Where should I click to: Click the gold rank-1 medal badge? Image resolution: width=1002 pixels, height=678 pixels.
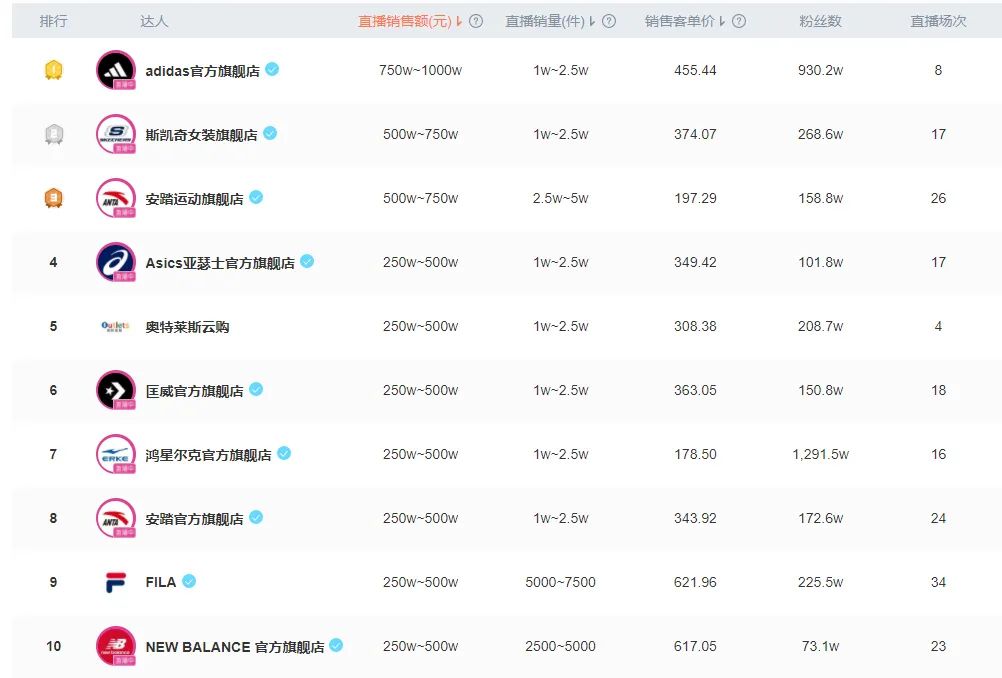click(x=51, y=70)
